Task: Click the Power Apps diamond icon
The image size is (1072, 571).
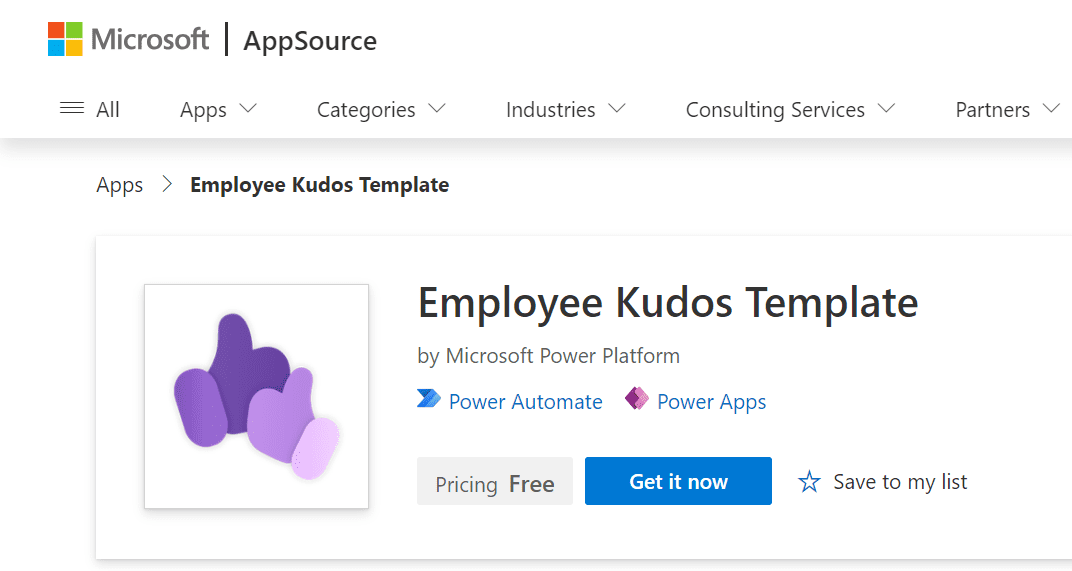Action: click(636, 399)
